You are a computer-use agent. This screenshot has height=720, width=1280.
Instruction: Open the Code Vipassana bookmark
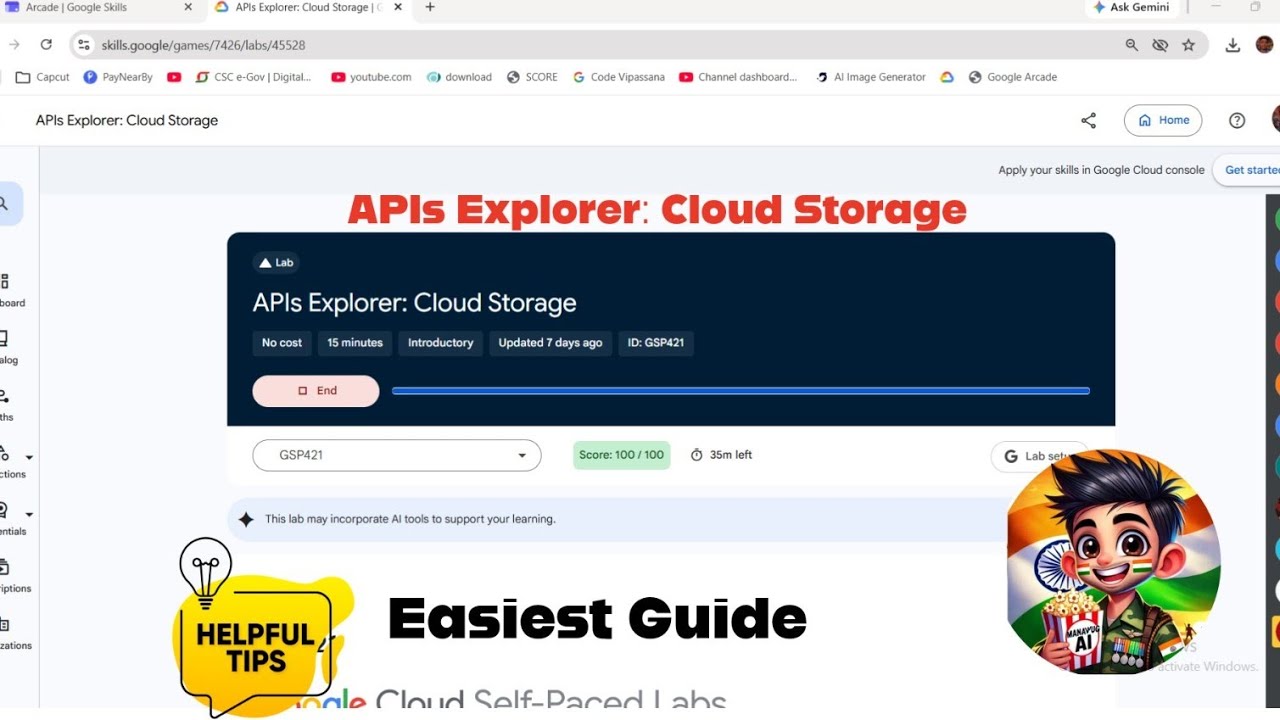click(618, 77)
